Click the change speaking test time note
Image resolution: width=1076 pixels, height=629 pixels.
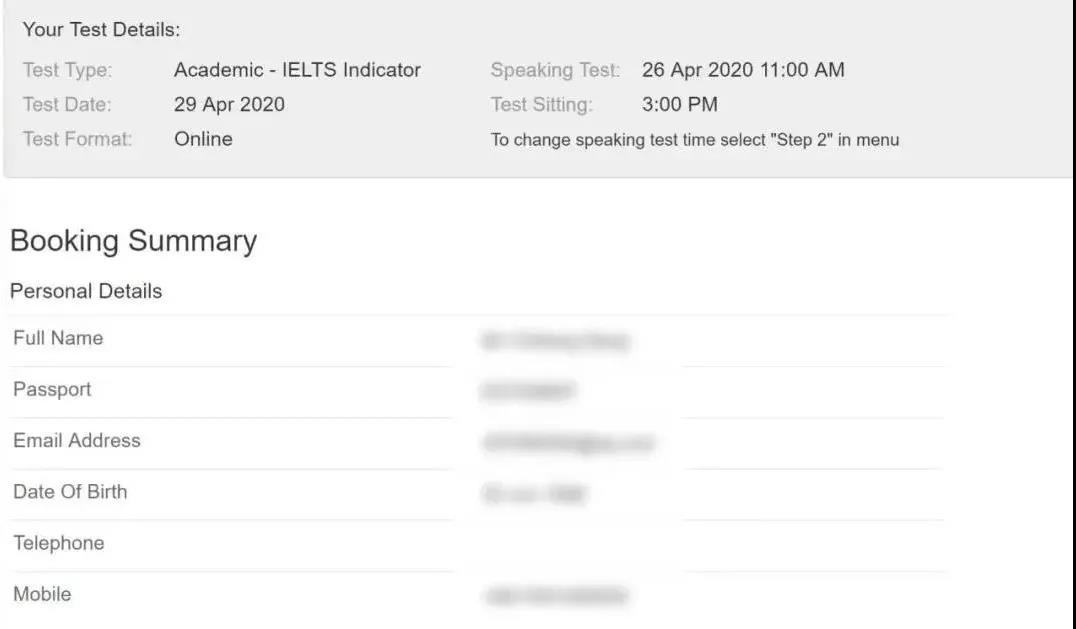[x=694, y=140]
